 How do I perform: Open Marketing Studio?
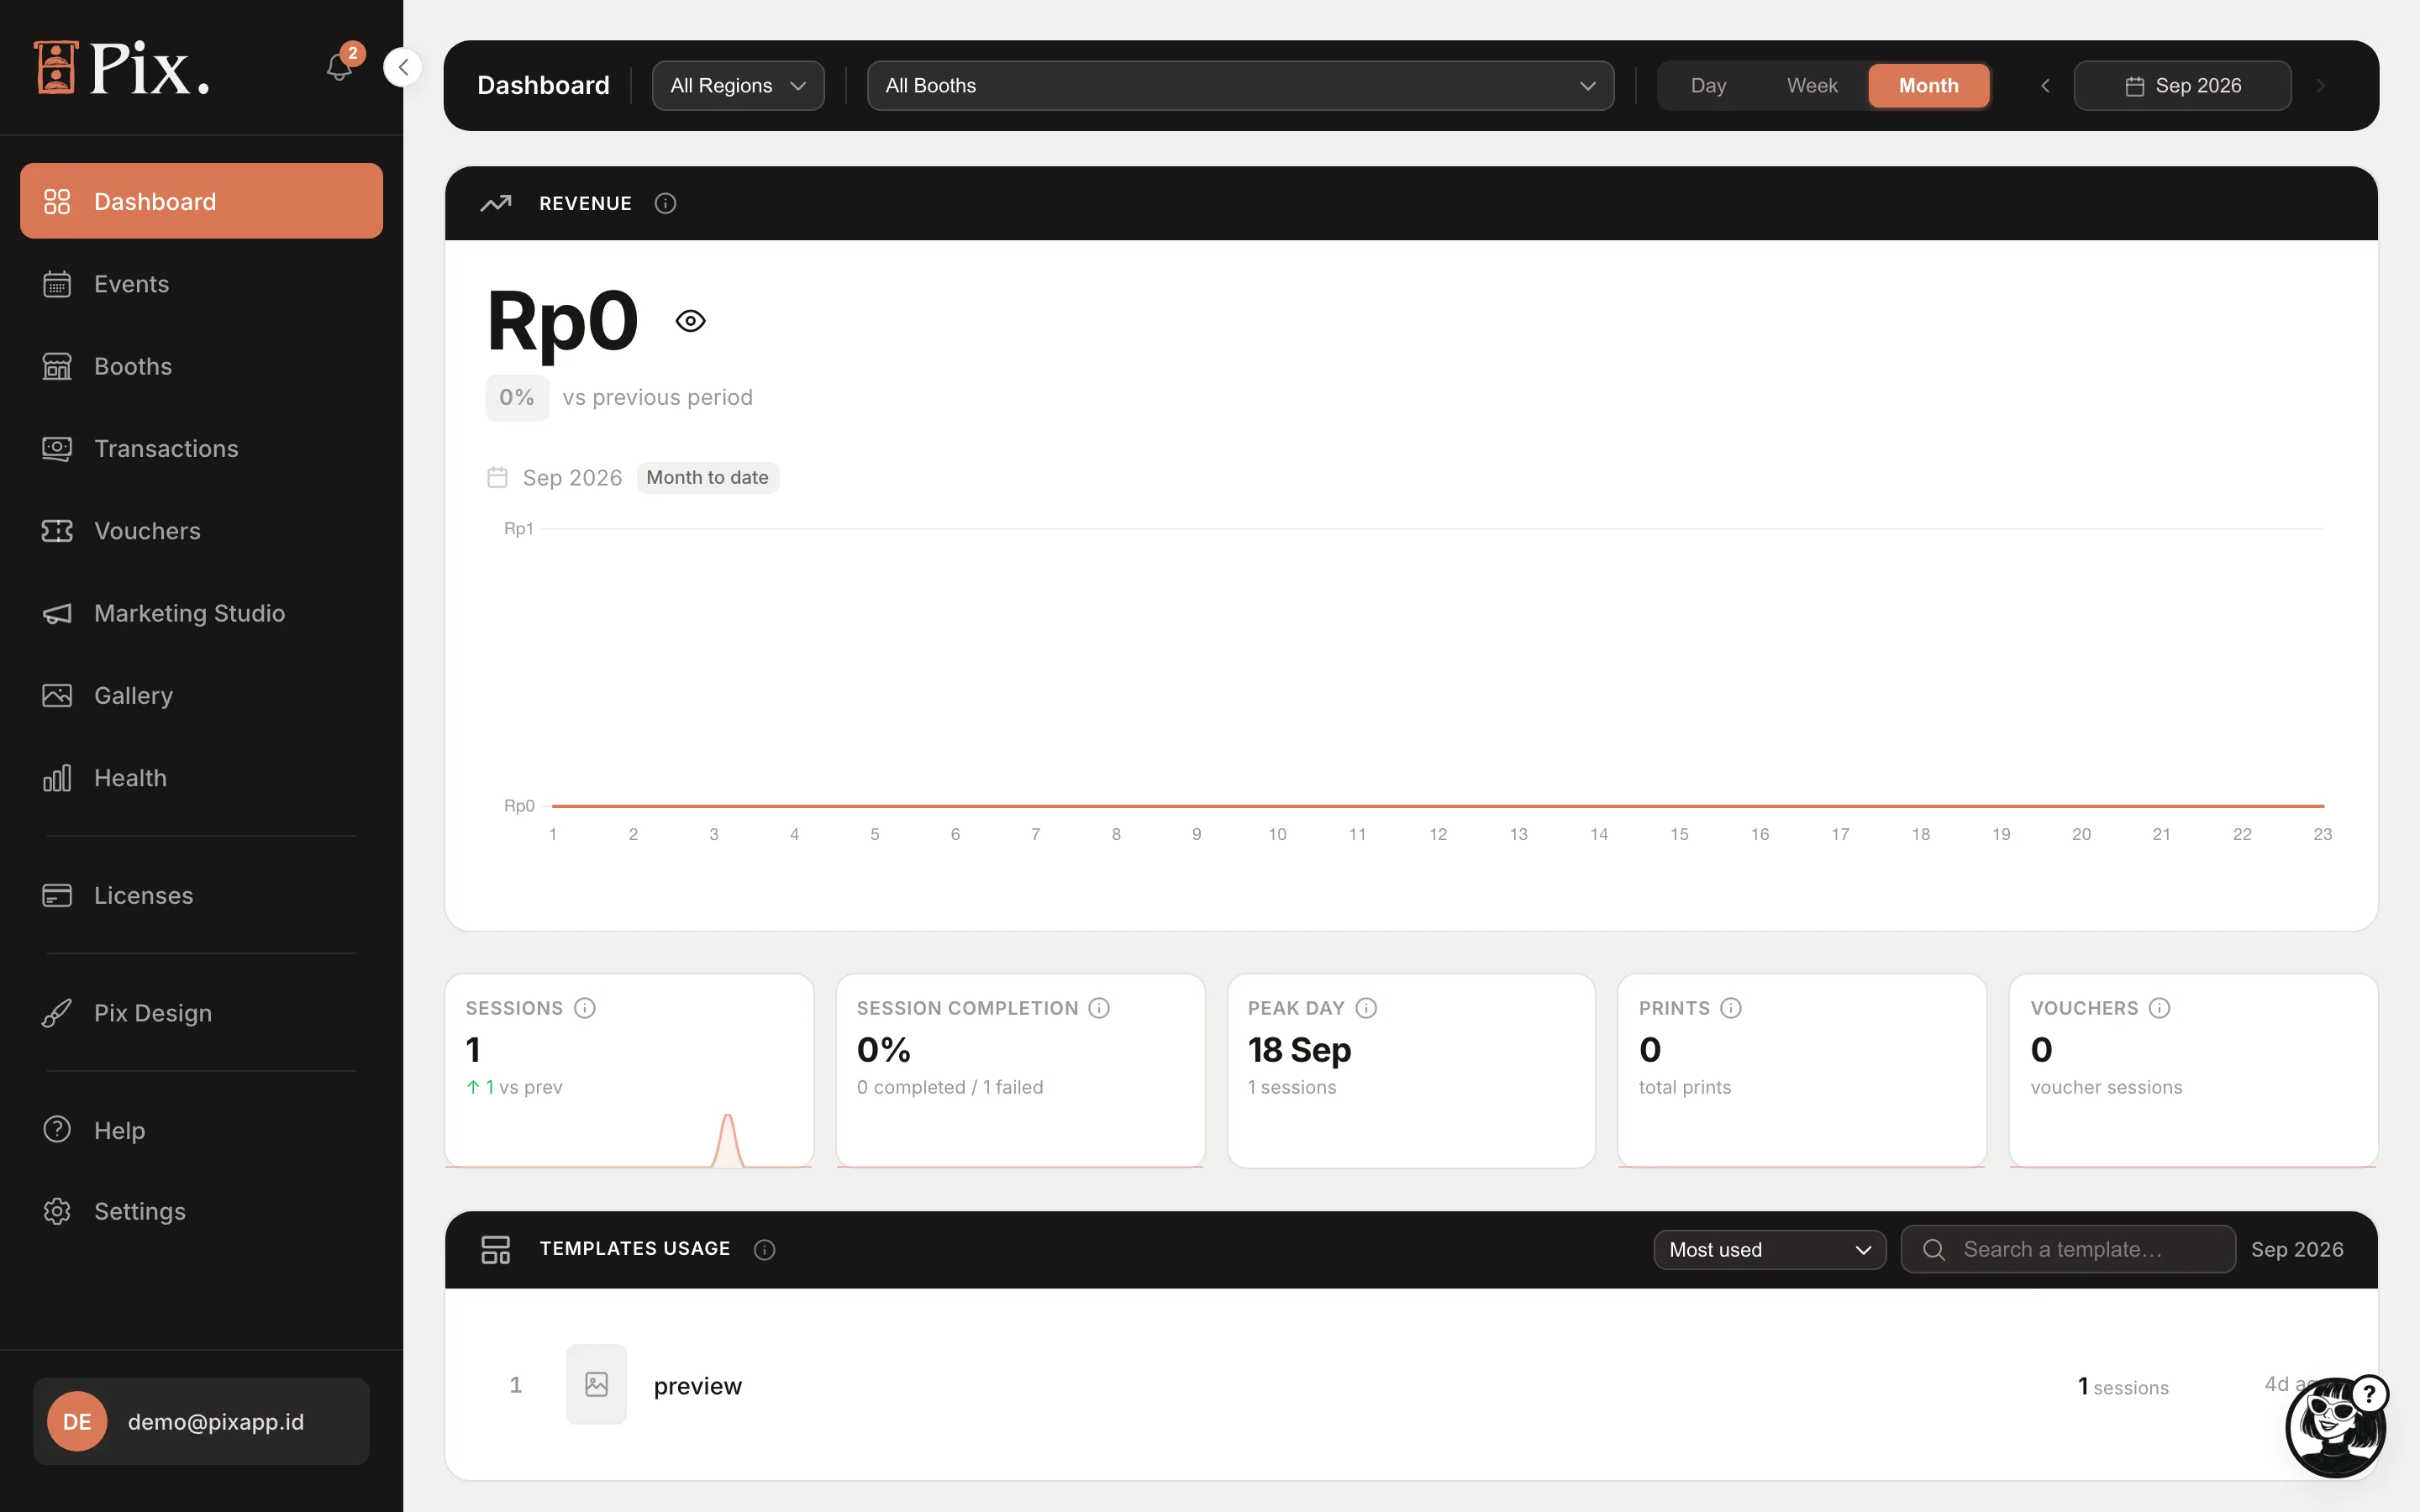coord(201,613)
